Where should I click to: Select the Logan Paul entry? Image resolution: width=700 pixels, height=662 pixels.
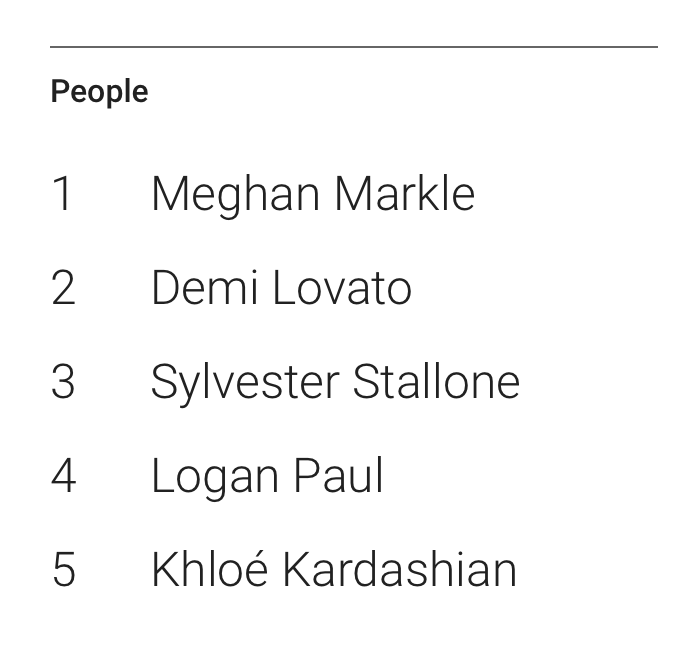coord(267,477)
